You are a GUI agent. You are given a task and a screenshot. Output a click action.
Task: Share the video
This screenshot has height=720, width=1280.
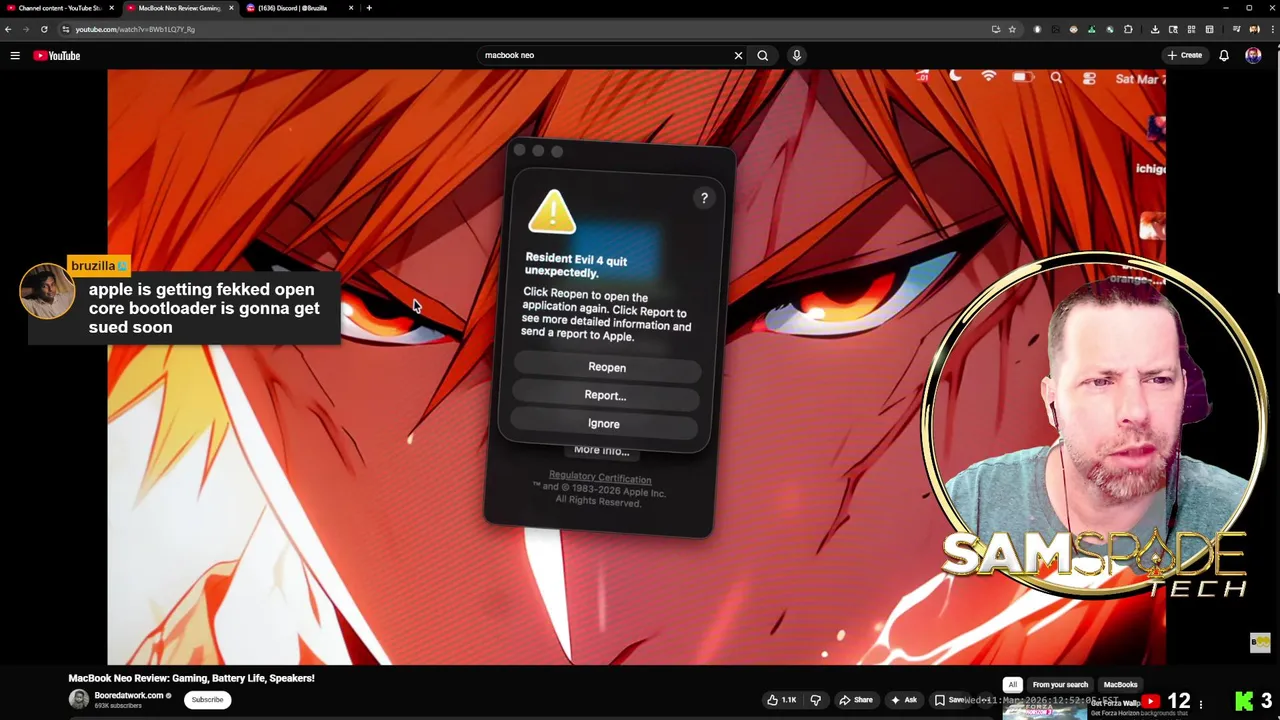tap(856, 700)
